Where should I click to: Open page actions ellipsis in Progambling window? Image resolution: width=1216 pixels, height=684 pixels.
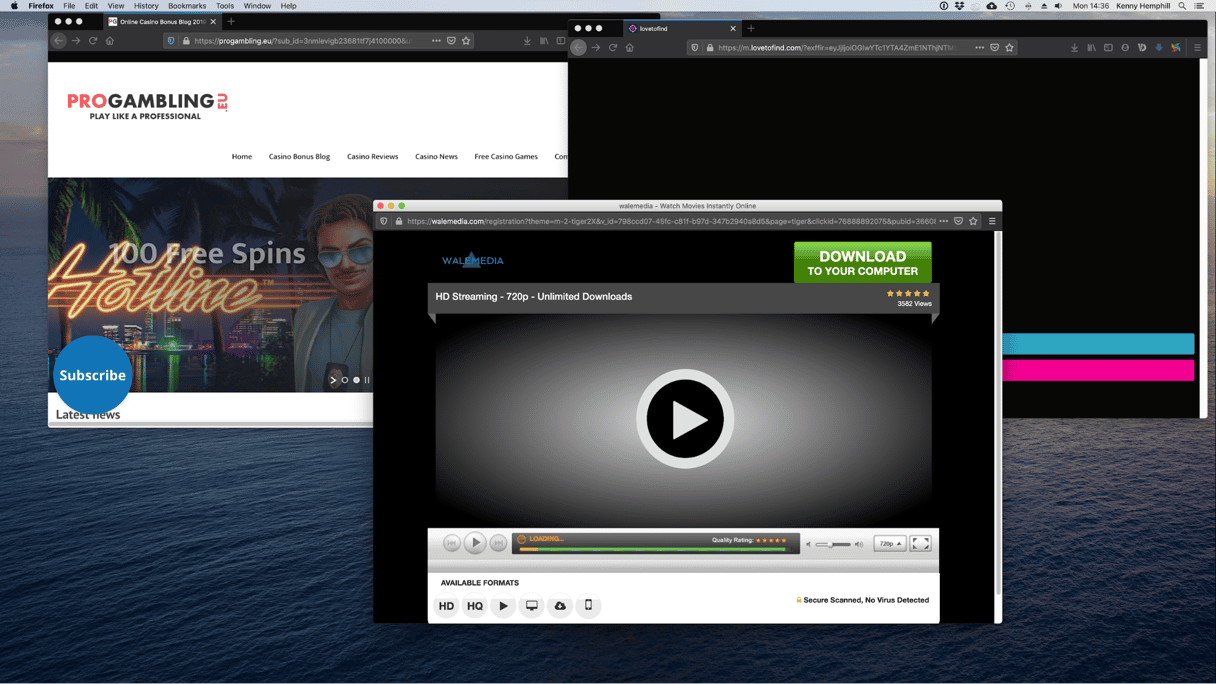436,41
